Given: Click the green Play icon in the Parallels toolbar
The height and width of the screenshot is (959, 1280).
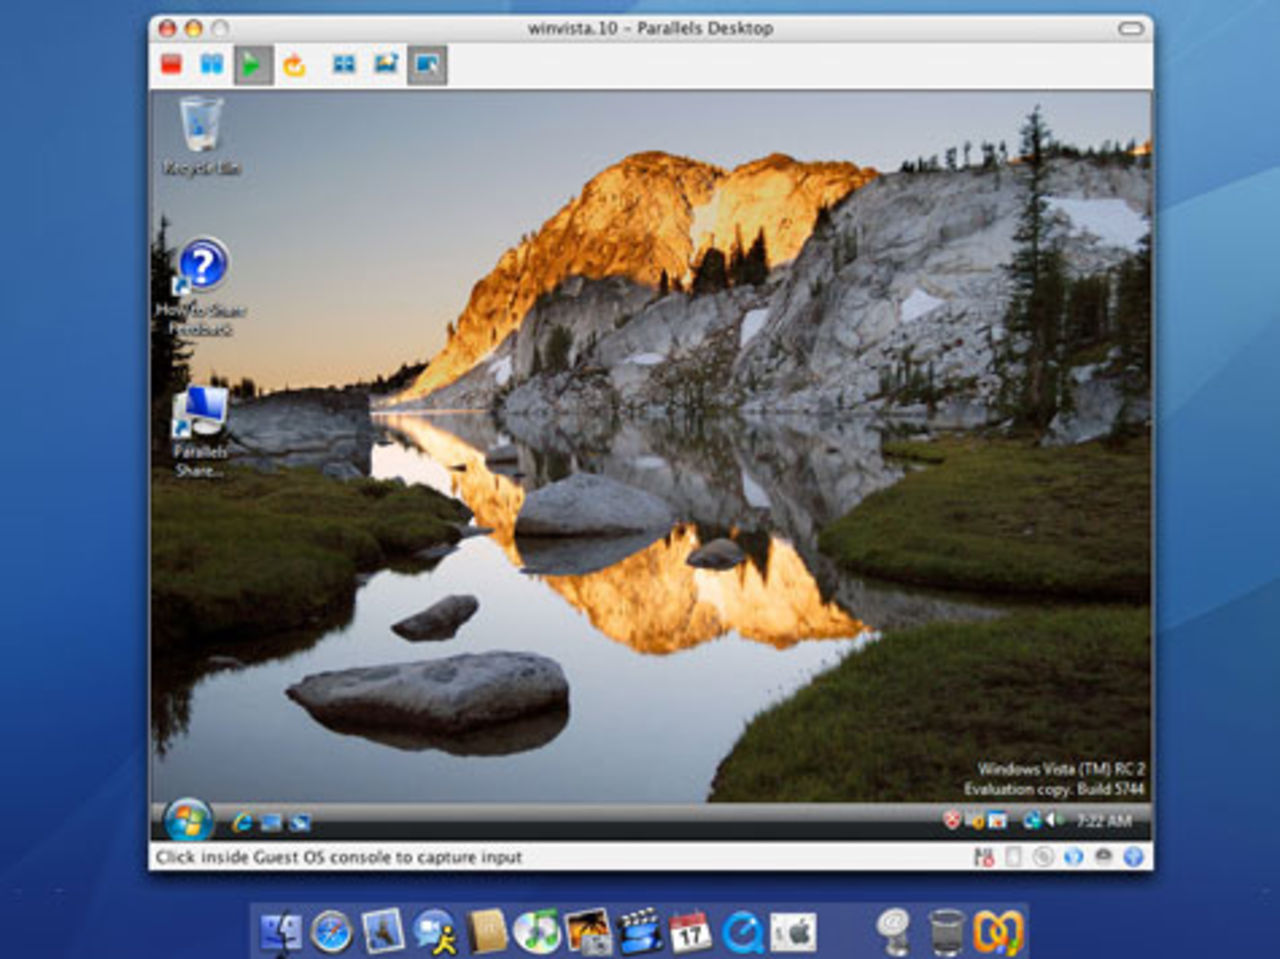Looking at the screenshot, I should [x=253, y=64].
